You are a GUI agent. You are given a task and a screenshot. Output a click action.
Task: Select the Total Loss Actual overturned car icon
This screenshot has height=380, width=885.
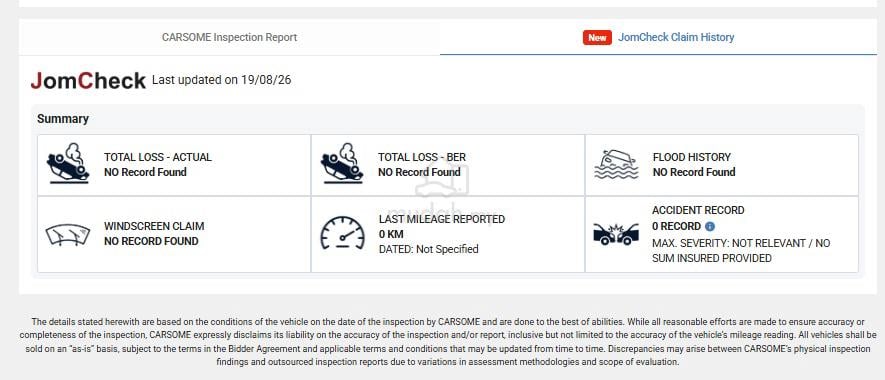pyautogui.click(x=68, y=163)
